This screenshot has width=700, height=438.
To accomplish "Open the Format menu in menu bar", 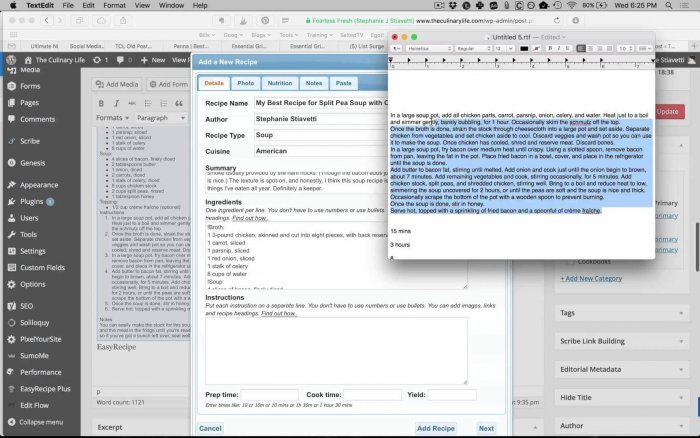I will pos(114,5).
